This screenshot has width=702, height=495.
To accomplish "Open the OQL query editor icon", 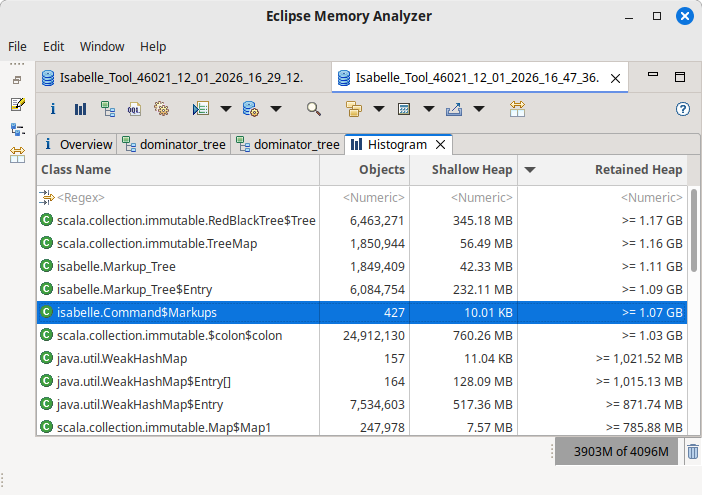I will (x=134, y=109).
